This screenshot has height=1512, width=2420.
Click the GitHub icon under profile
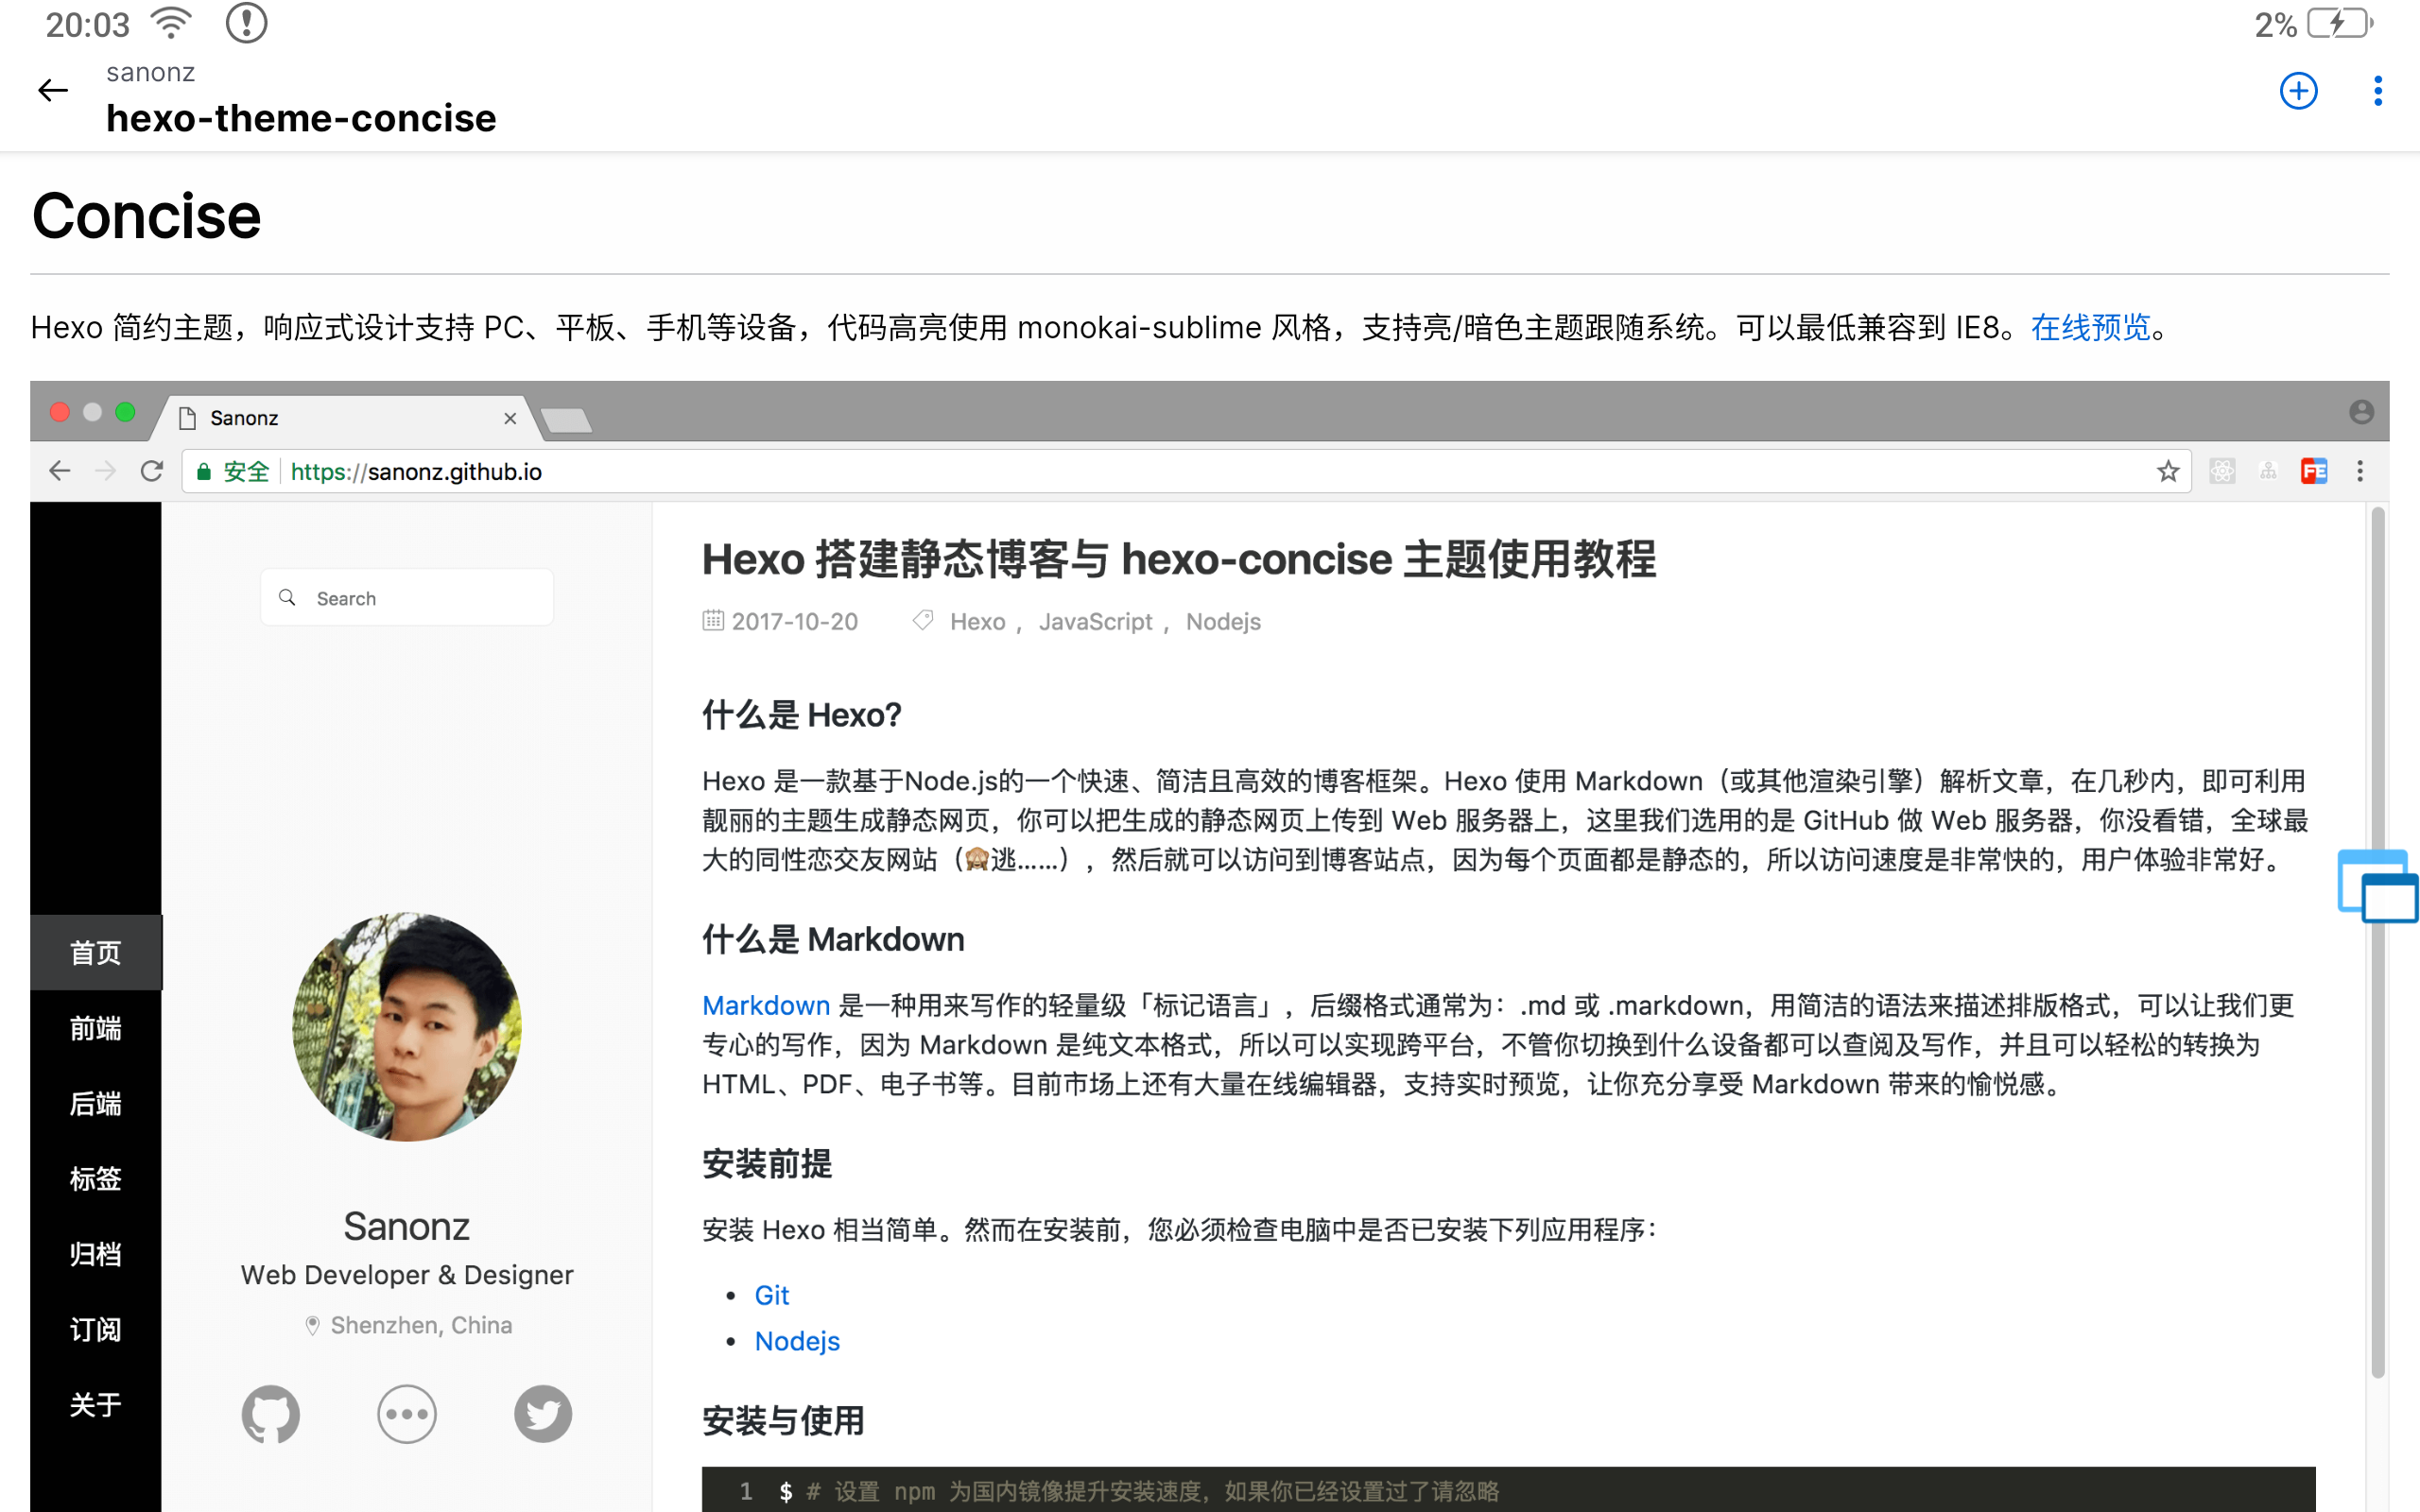[270, 1413]
